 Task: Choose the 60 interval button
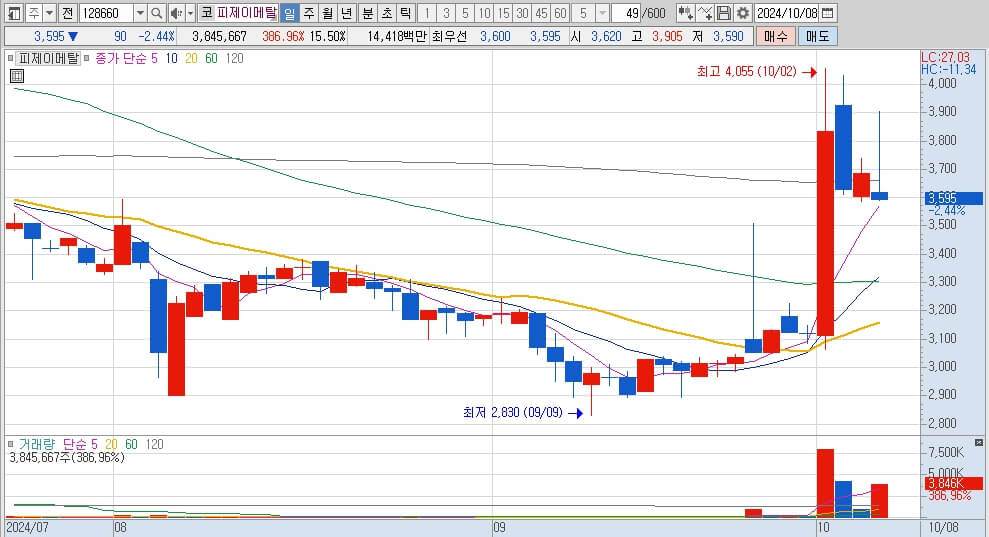[x=560, y=13]
